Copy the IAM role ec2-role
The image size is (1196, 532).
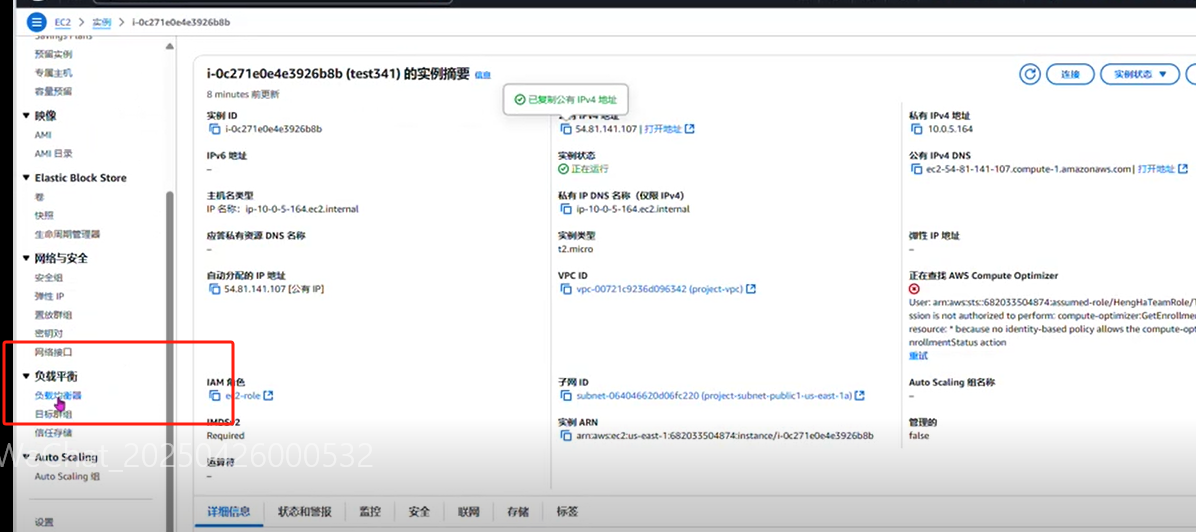[x=213, y=395]
